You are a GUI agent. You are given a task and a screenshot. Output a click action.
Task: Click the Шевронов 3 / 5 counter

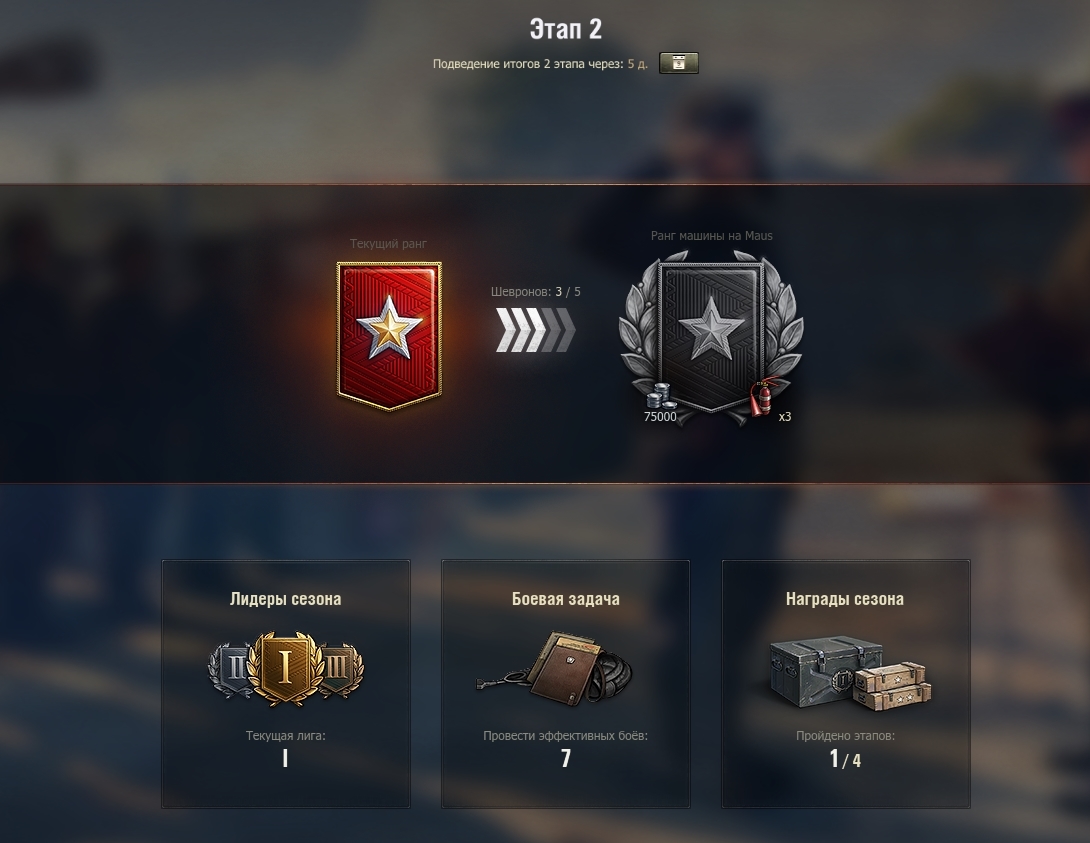tap(536, 292)
